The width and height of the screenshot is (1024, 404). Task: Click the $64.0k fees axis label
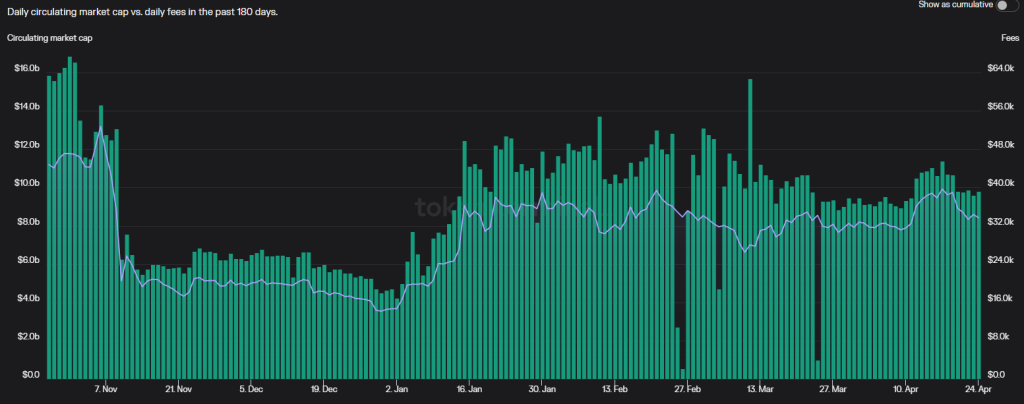(x=999, y=69)
